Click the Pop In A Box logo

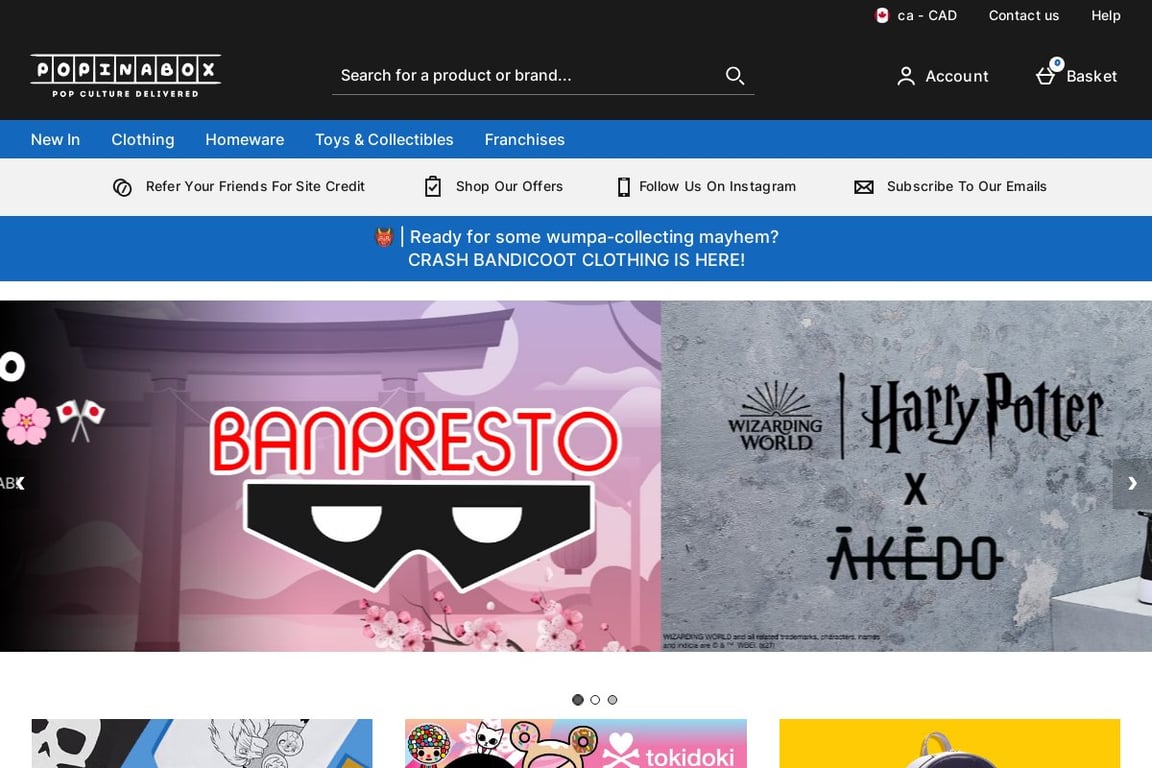pos(125,76)
